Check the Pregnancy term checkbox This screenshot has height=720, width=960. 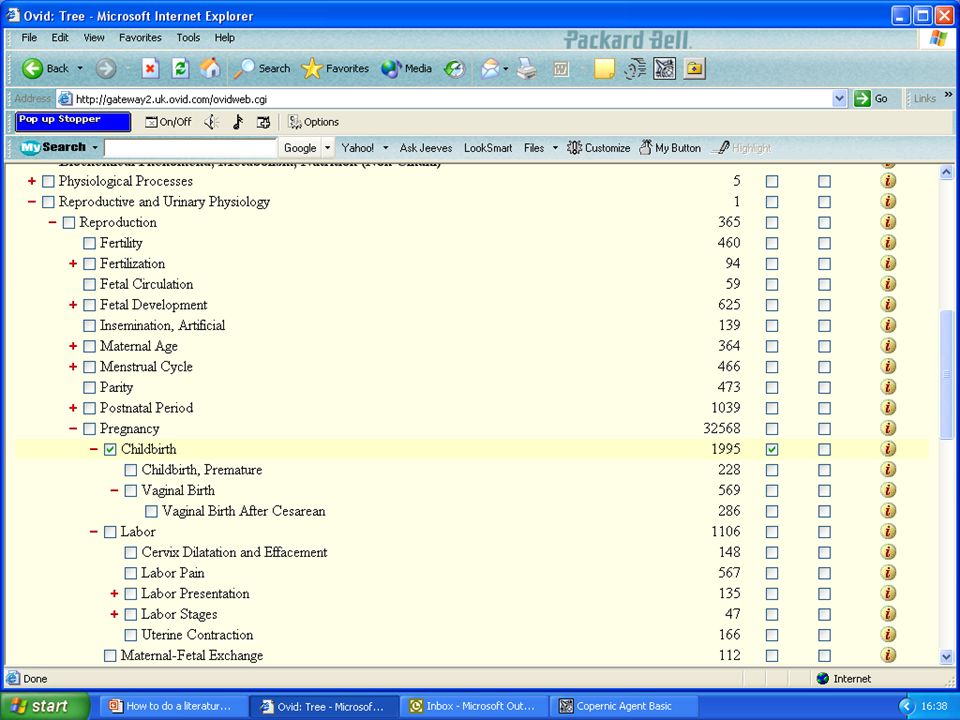(89, 429)
